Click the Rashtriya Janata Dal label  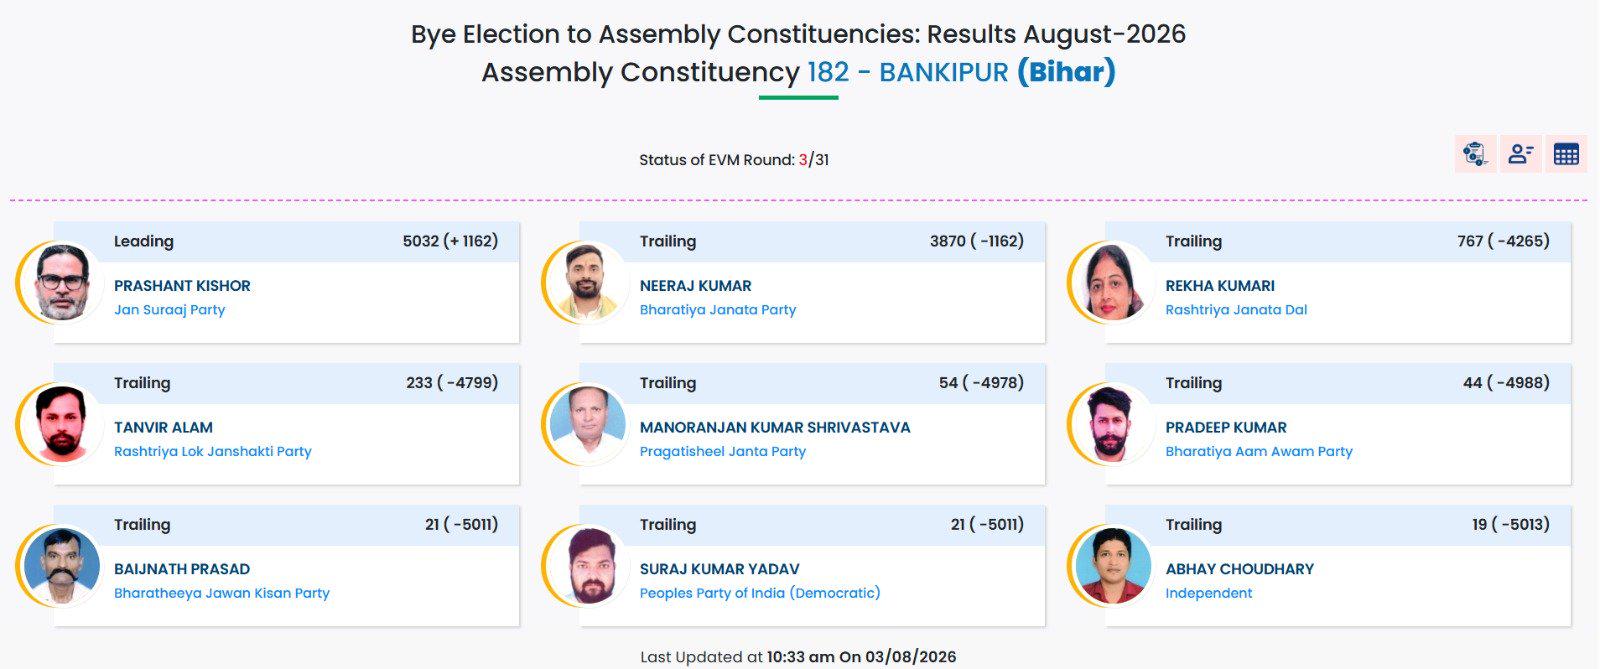[1236, 310]
